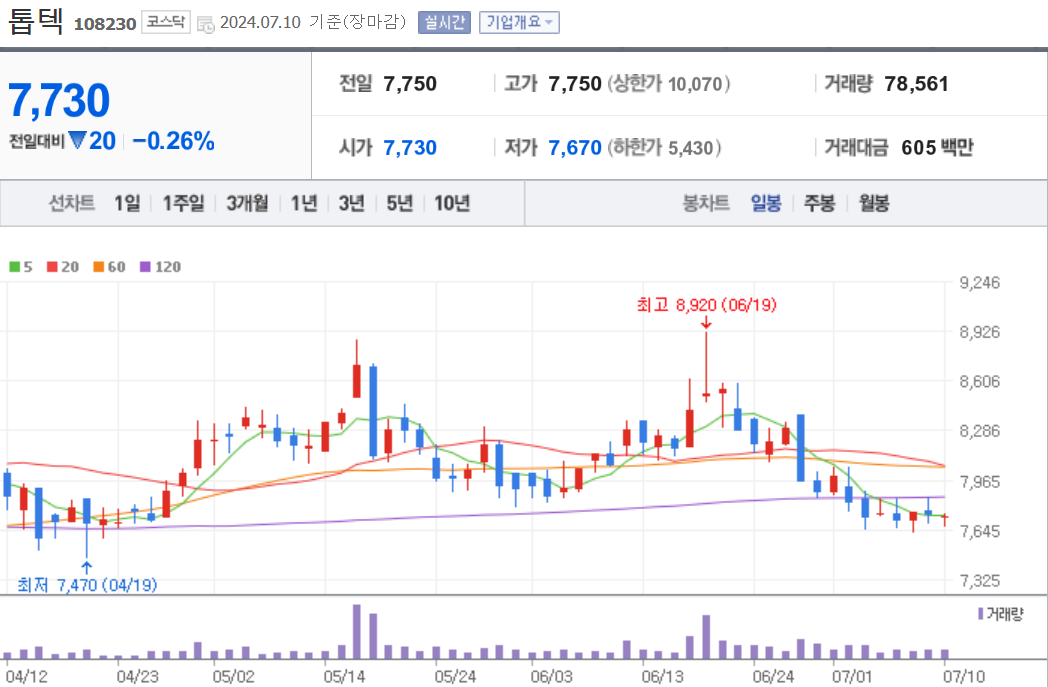This screenshot has height=687, width=1048.
Task: Click the red arrow at the 최고 8,920 marker
Action: 706,323
